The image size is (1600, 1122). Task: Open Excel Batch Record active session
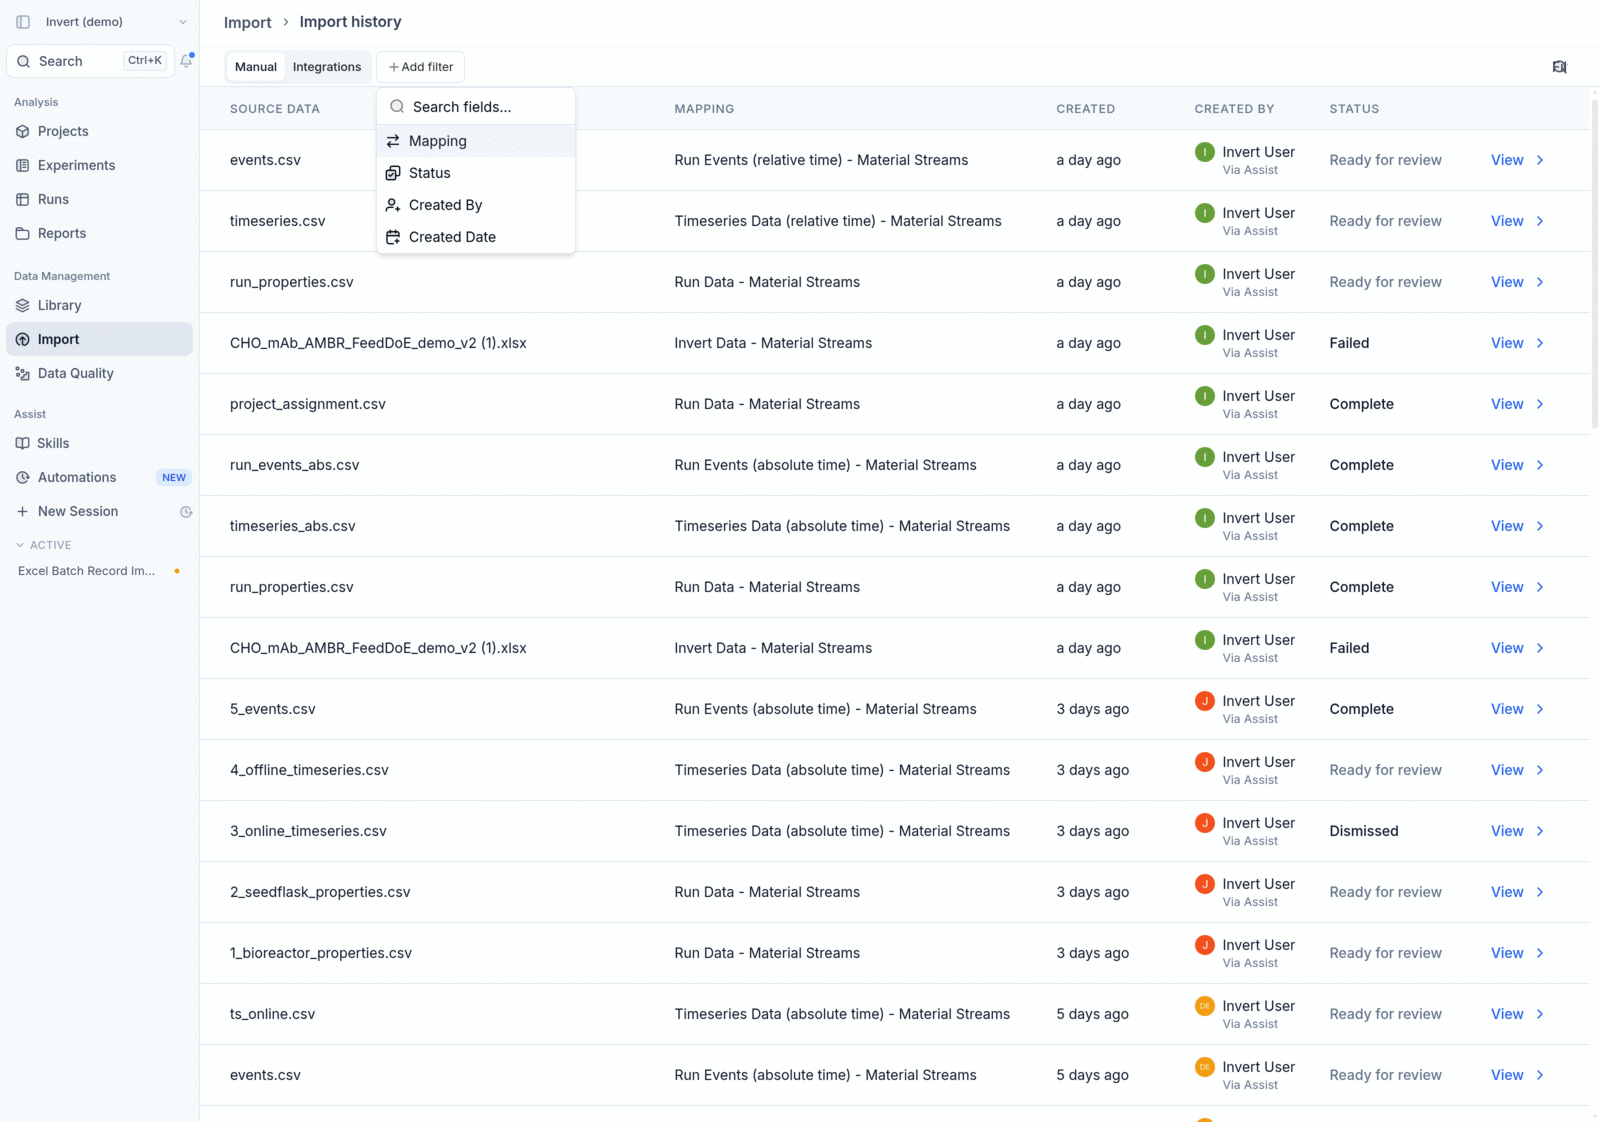click(x=87, y=571)
